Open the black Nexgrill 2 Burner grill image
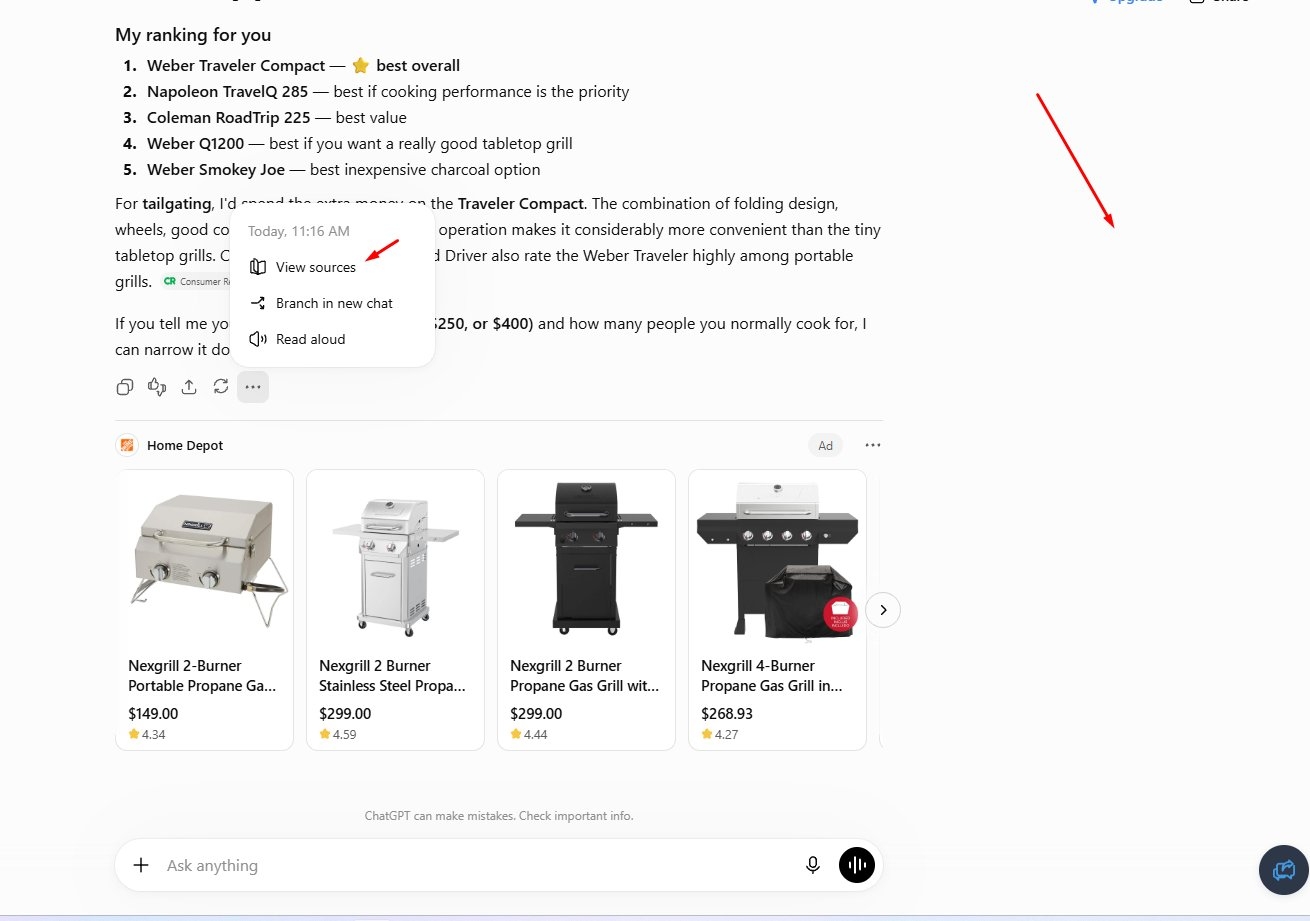The image size is (1310, 921). (586, 559)
